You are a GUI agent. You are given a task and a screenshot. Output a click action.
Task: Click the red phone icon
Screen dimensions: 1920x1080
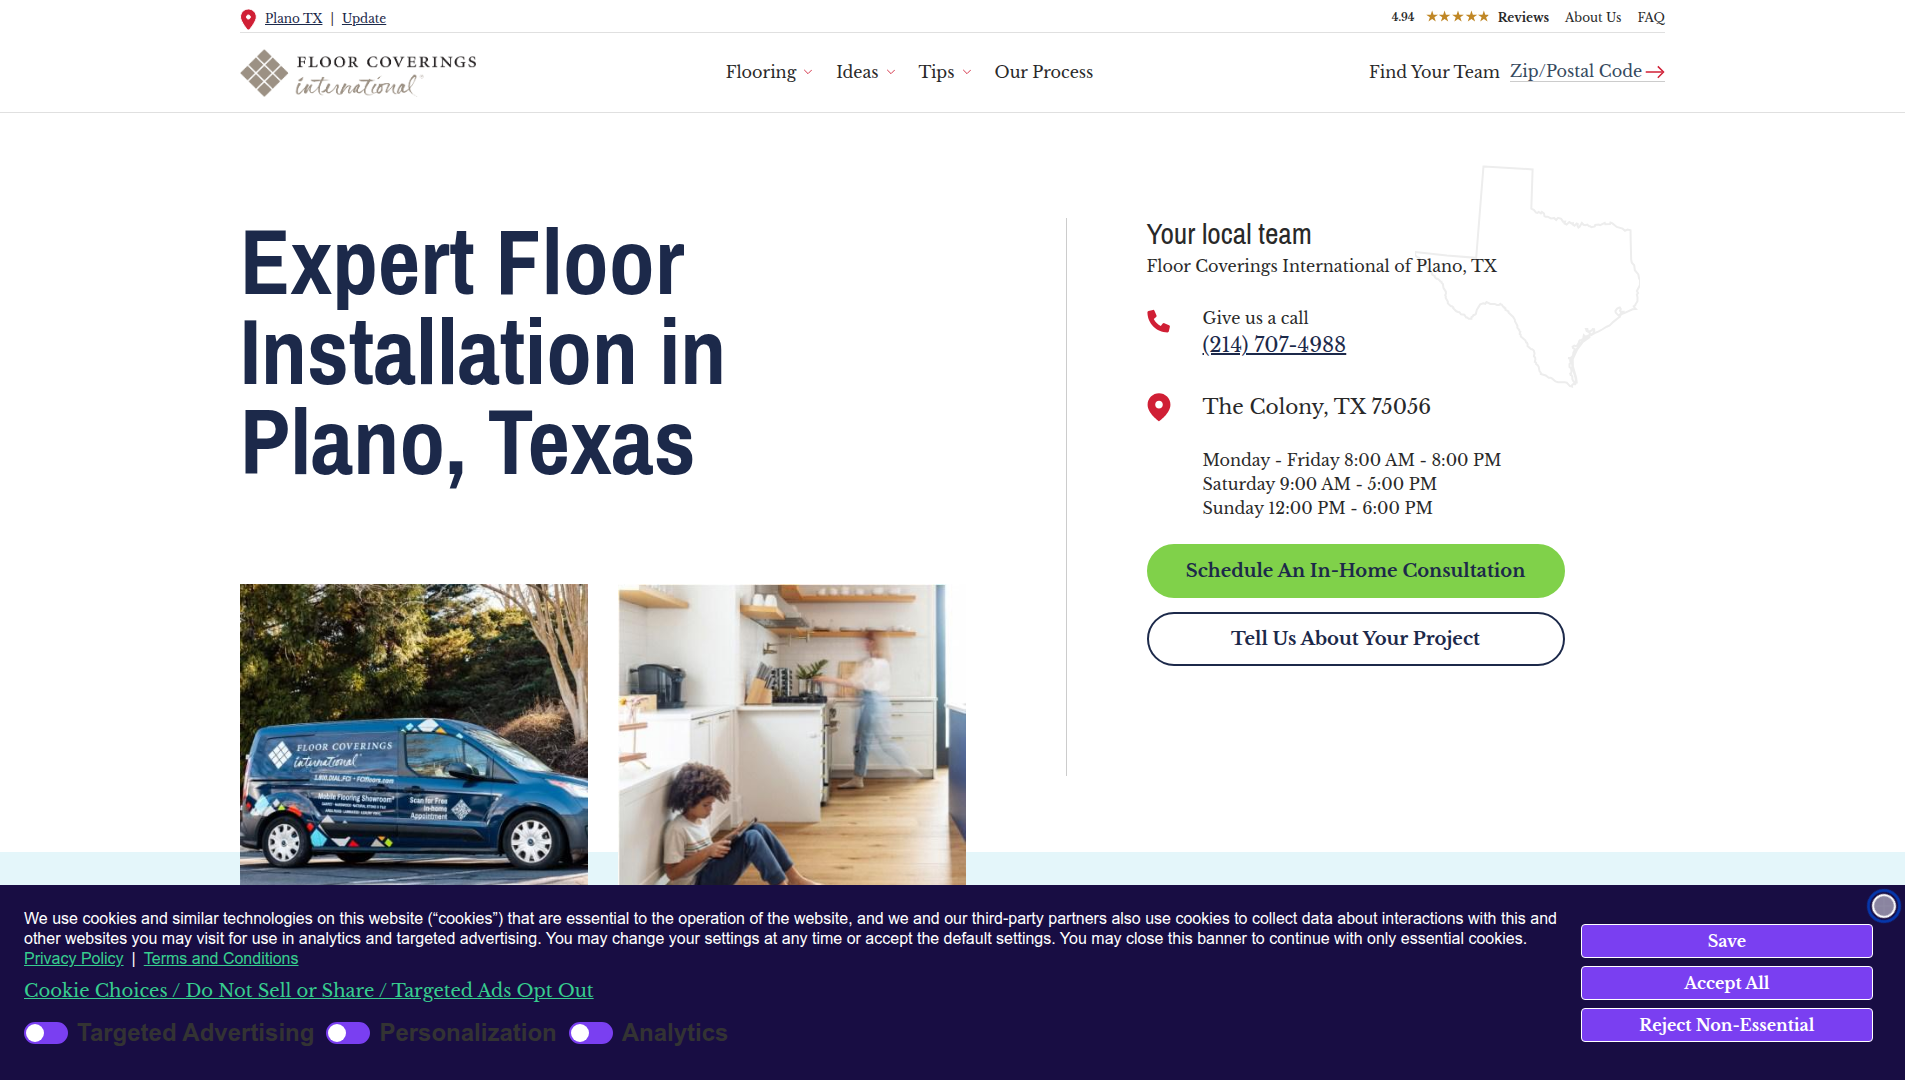(x=1158, y=321)
